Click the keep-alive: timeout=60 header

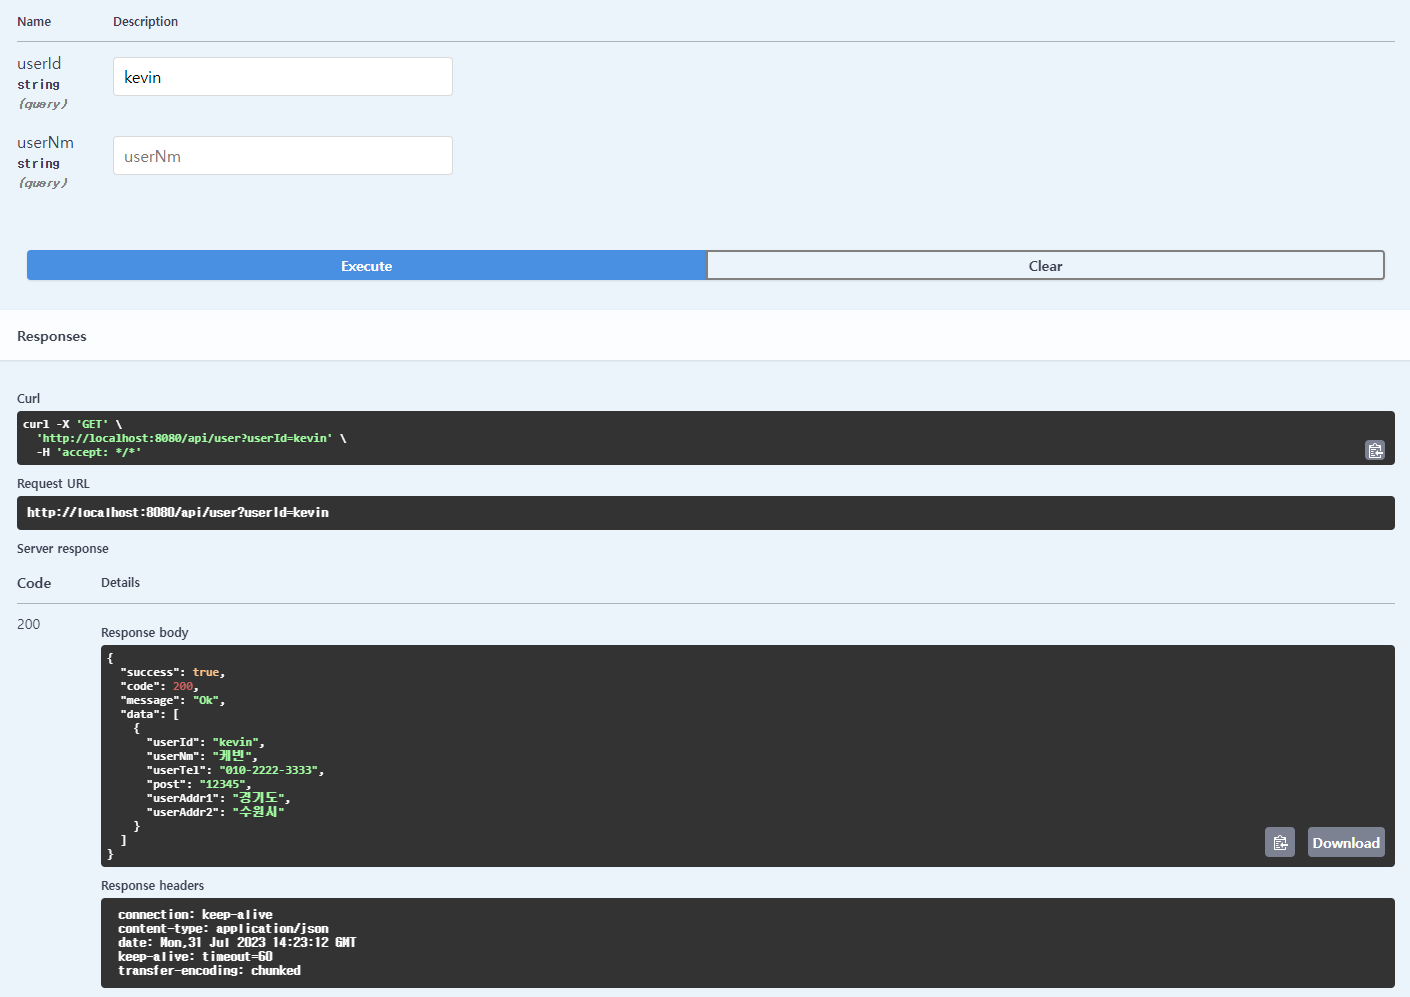point(195,957)
